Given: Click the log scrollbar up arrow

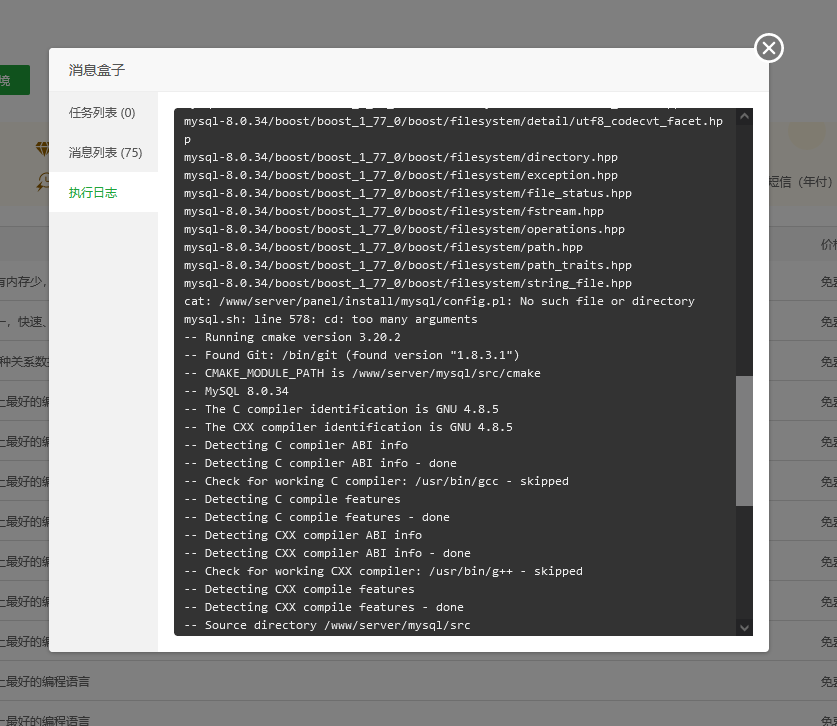Looking at the screenshot, I should click(x=744, y=116).
